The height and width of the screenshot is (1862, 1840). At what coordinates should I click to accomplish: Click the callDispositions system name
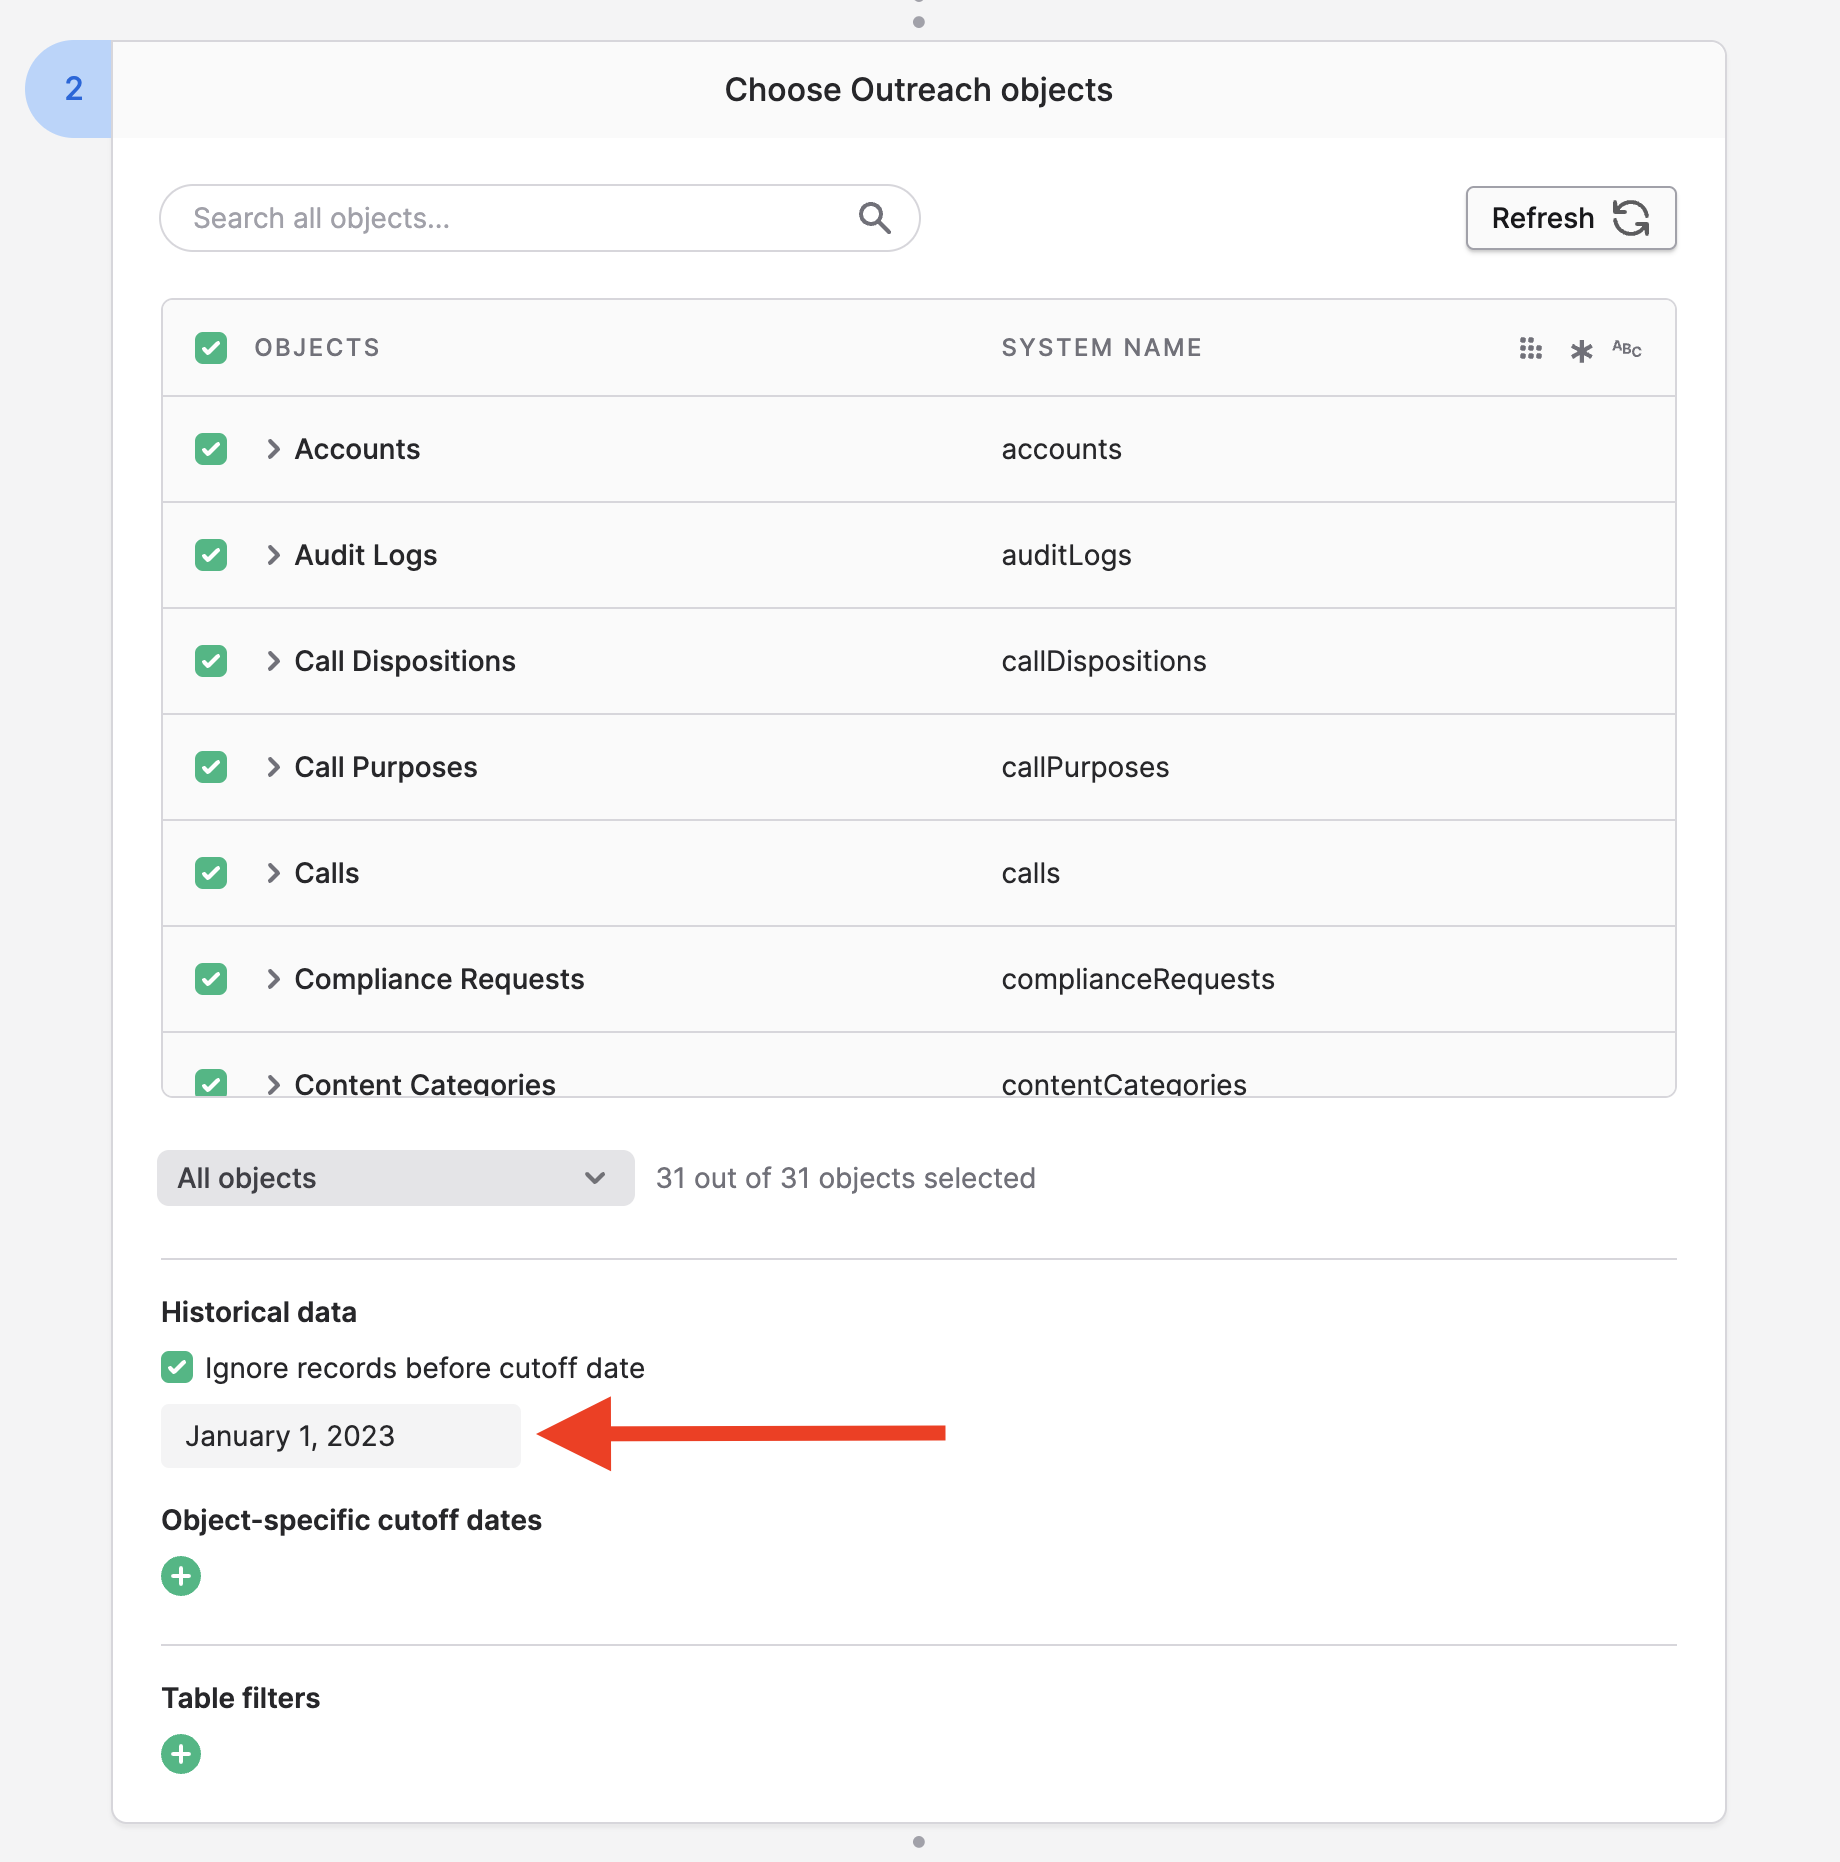[1104, 662]
